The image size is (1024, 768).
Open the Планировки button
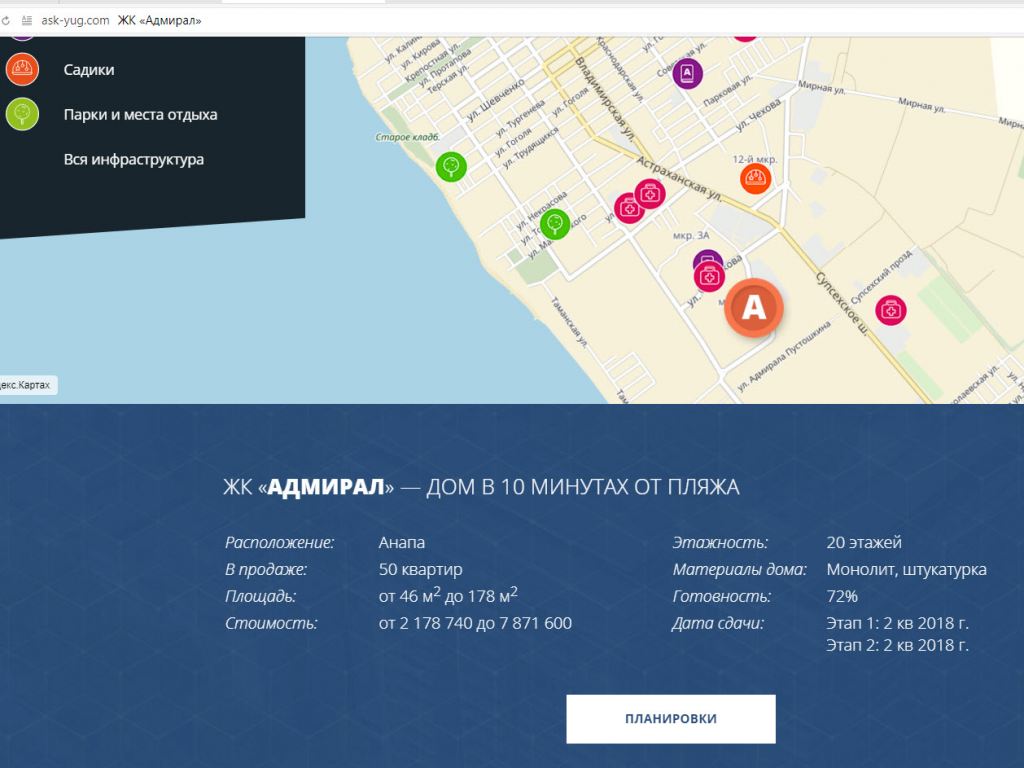click(x=671, y=718)
